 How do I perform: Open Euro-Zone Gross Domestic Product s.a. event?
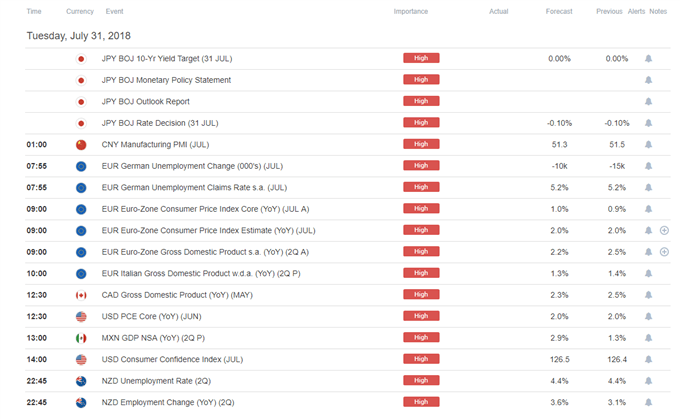point(205,252)
